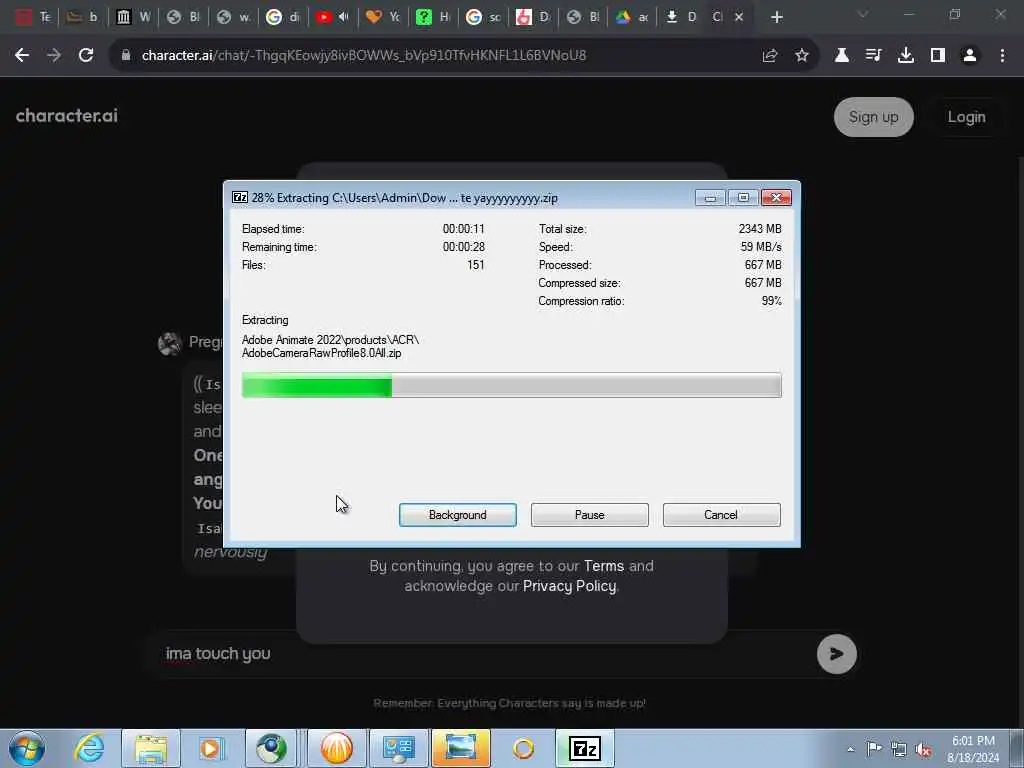The image size is (1024, 768).
Task: Click the character.ai logo
Action: (67, 116)
